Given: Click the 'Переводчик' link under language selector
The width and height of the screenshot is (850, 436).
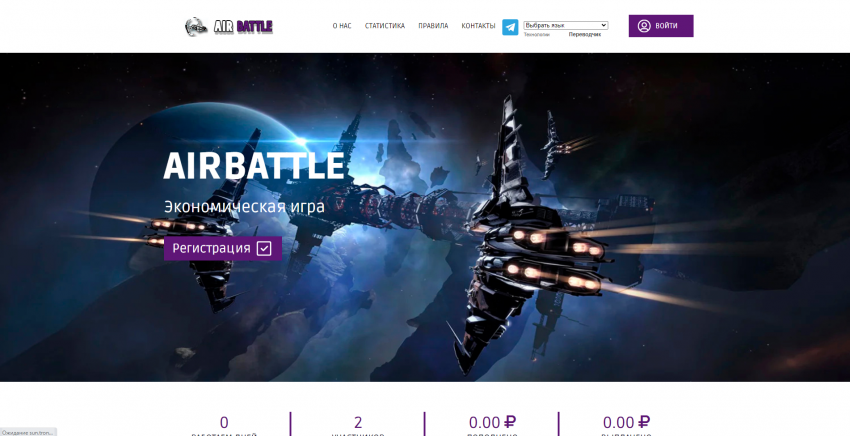Looking at the screenshot, I should 584,34.
